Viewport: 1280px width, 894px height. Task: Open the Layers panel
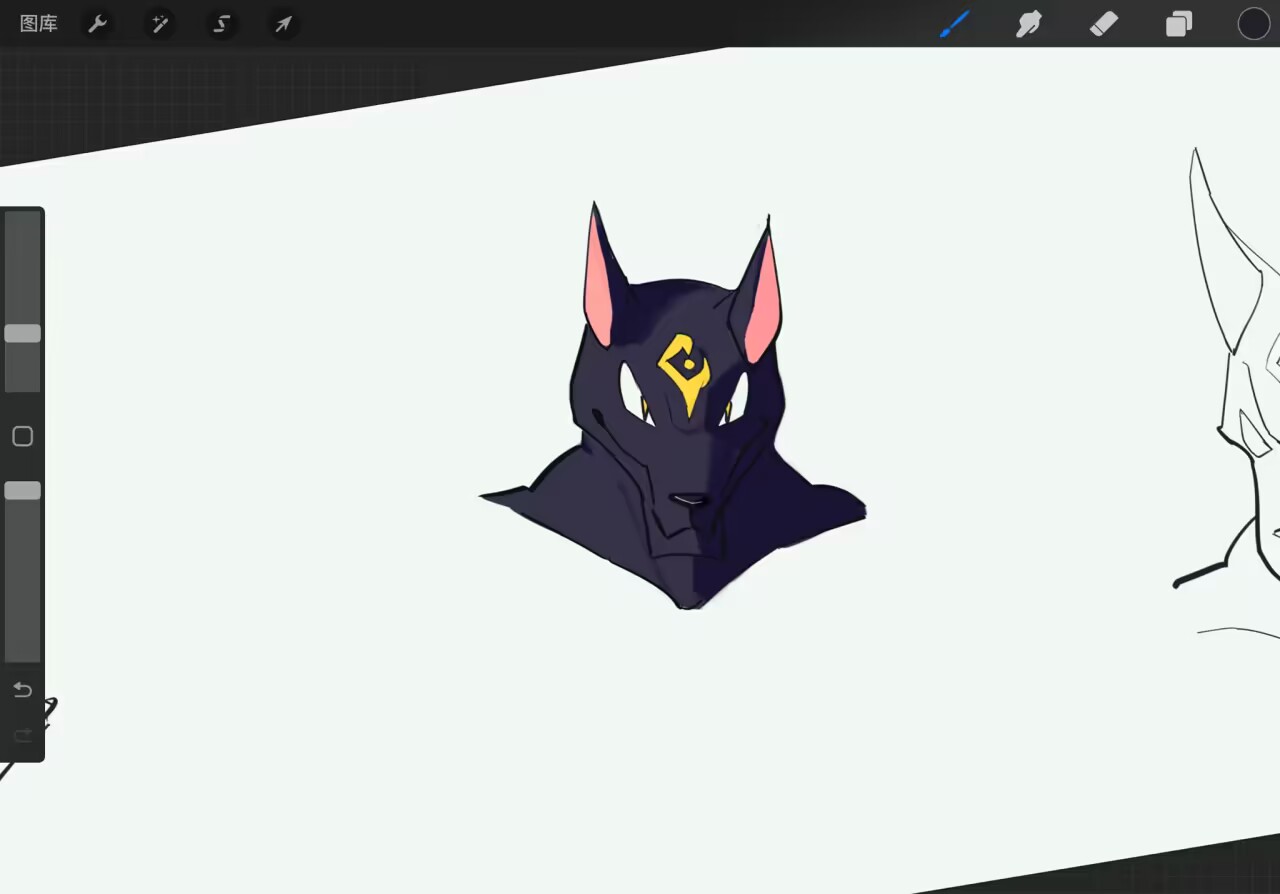pos(1179,24)
